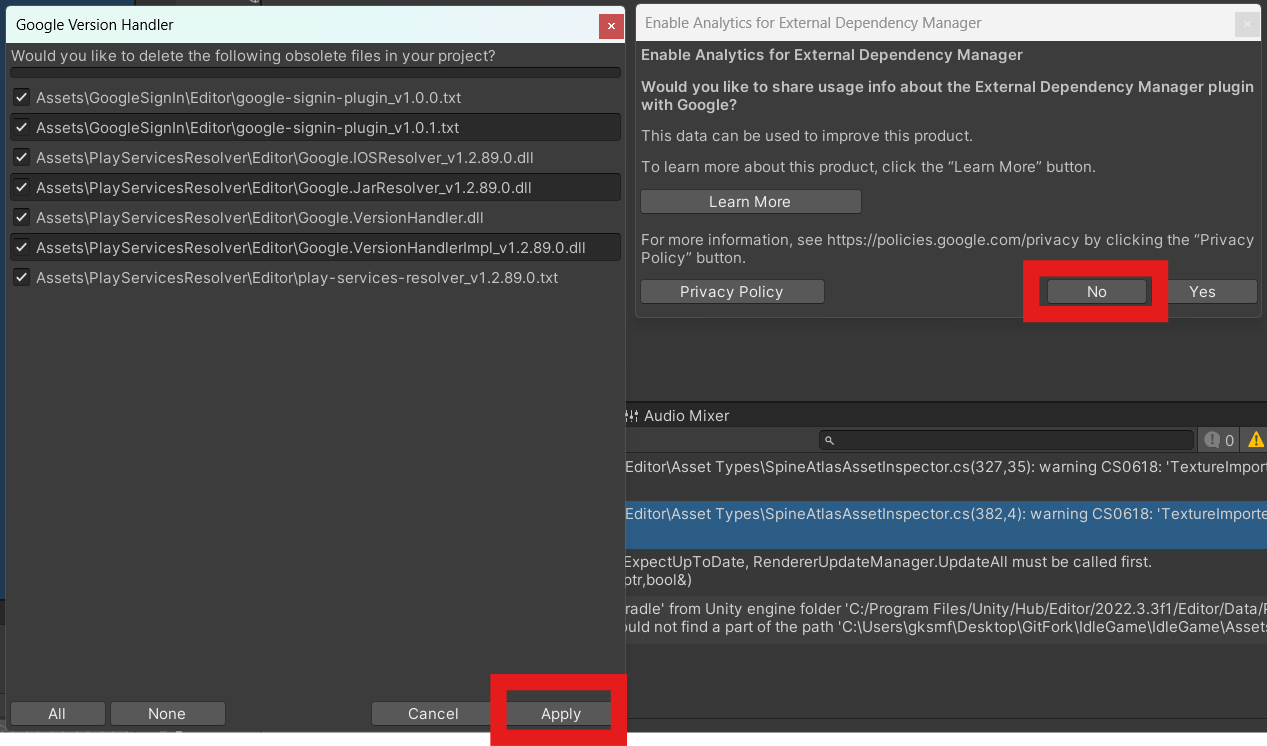Focus the console search field
Image resolution: width=1267 pixels, height=746 pixels.
[1006, 440]
